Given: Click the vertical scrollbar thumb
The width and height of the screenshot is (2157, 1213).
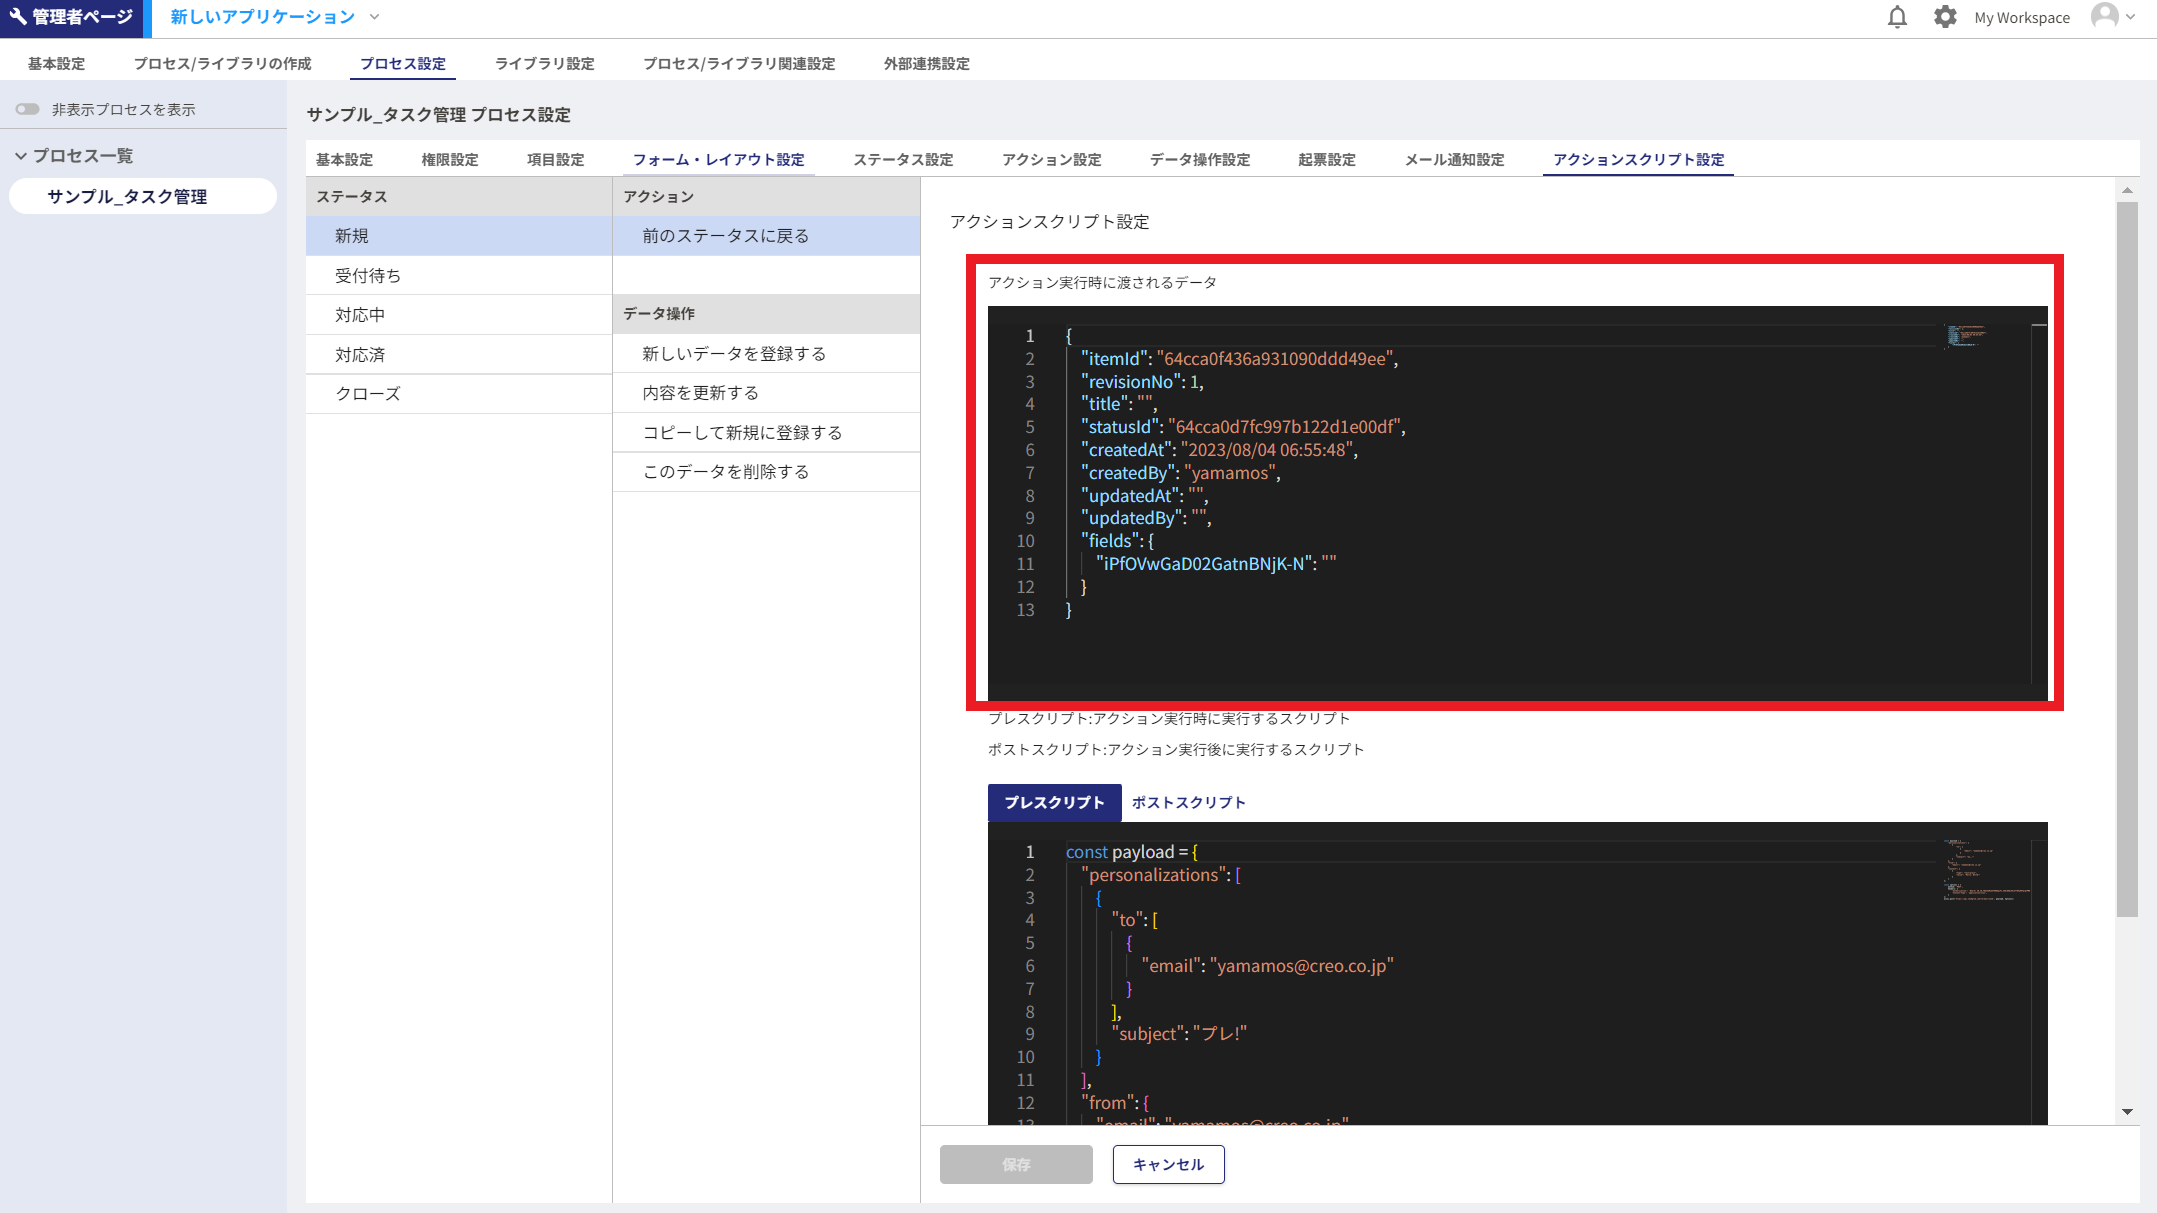Looking at the screenshot, I should coord(2127,560).
